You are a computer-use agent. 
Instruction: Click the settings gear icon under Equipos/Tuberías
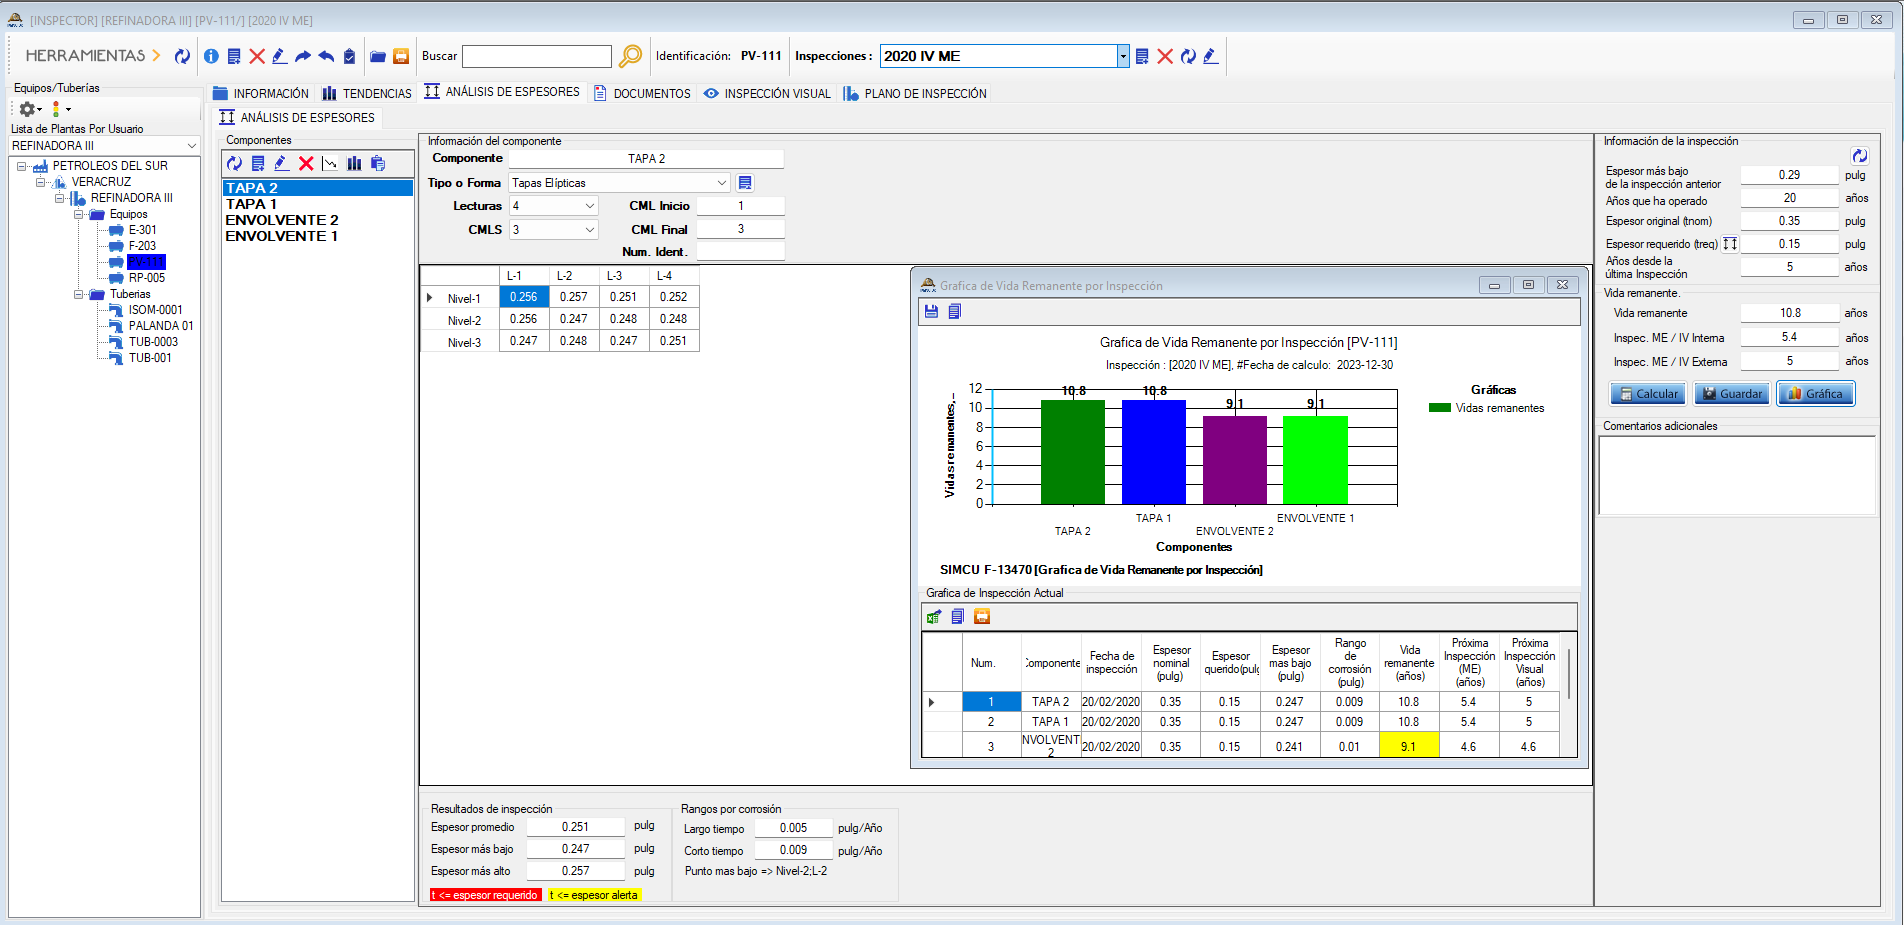(x=27, y=109)
